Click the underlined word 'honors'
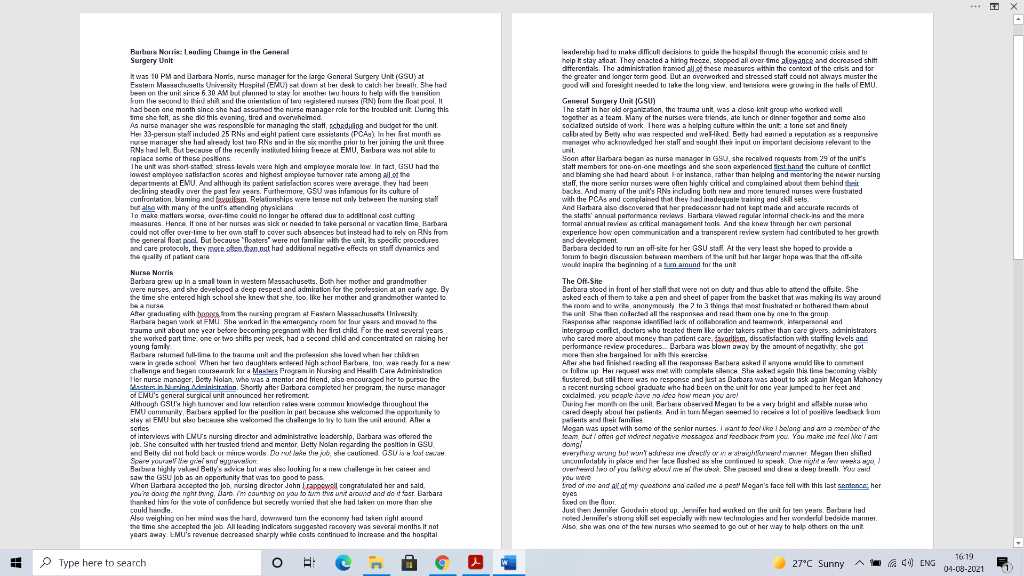1024x576 pixels. click(x=208, y=314)
